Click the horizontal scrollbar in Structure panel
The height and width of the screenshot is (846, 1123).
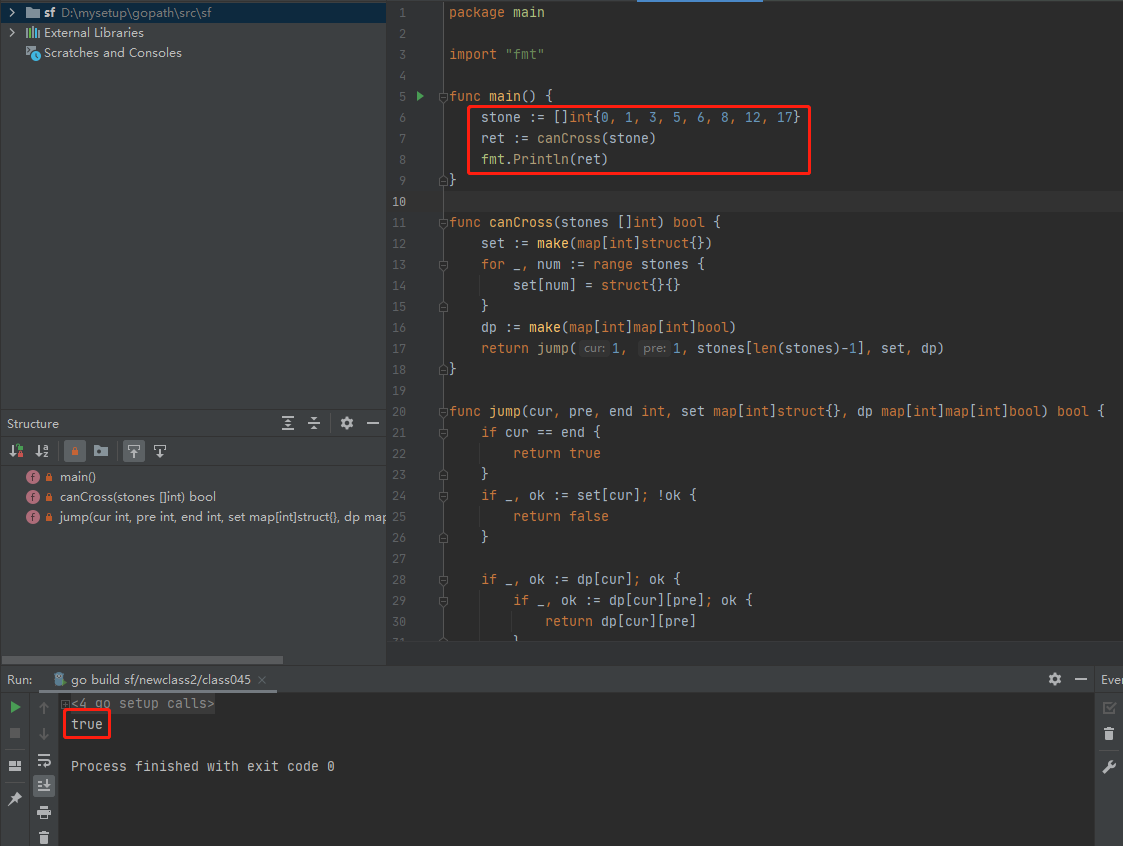(x=143, y=660)
